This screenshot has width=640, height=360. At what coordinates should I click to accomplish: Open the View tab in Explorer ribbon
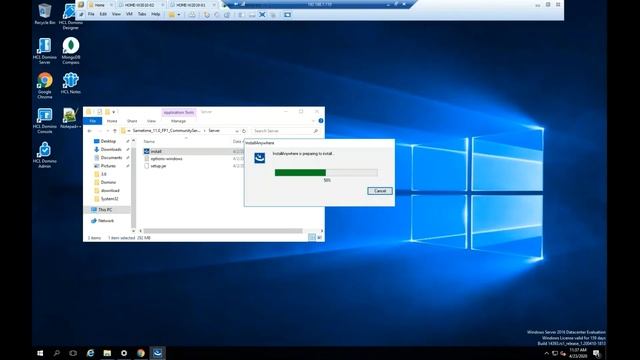pos(151,121)
